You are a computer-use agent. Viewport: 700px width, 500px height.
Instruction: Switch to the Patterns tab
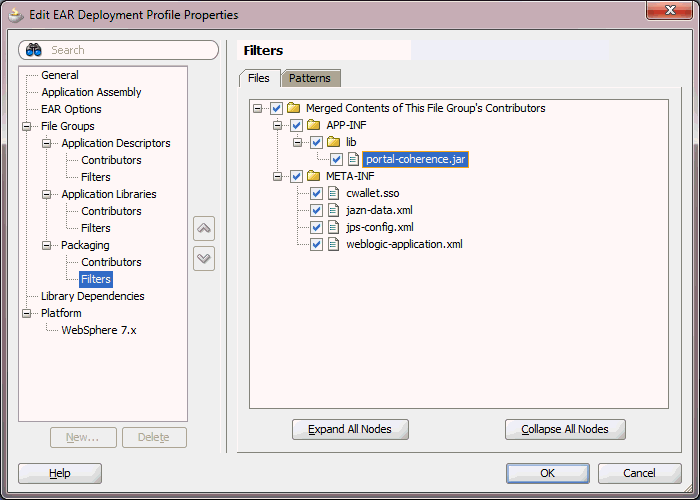pos(310,78)
